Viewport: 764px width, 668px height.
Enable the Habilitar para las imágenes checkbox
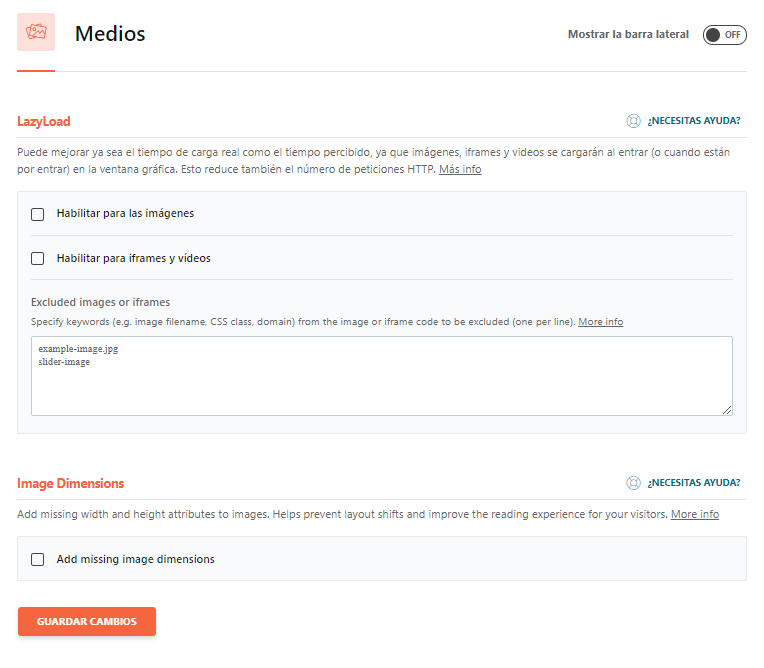pyautogui.click(x=38, y=214)
